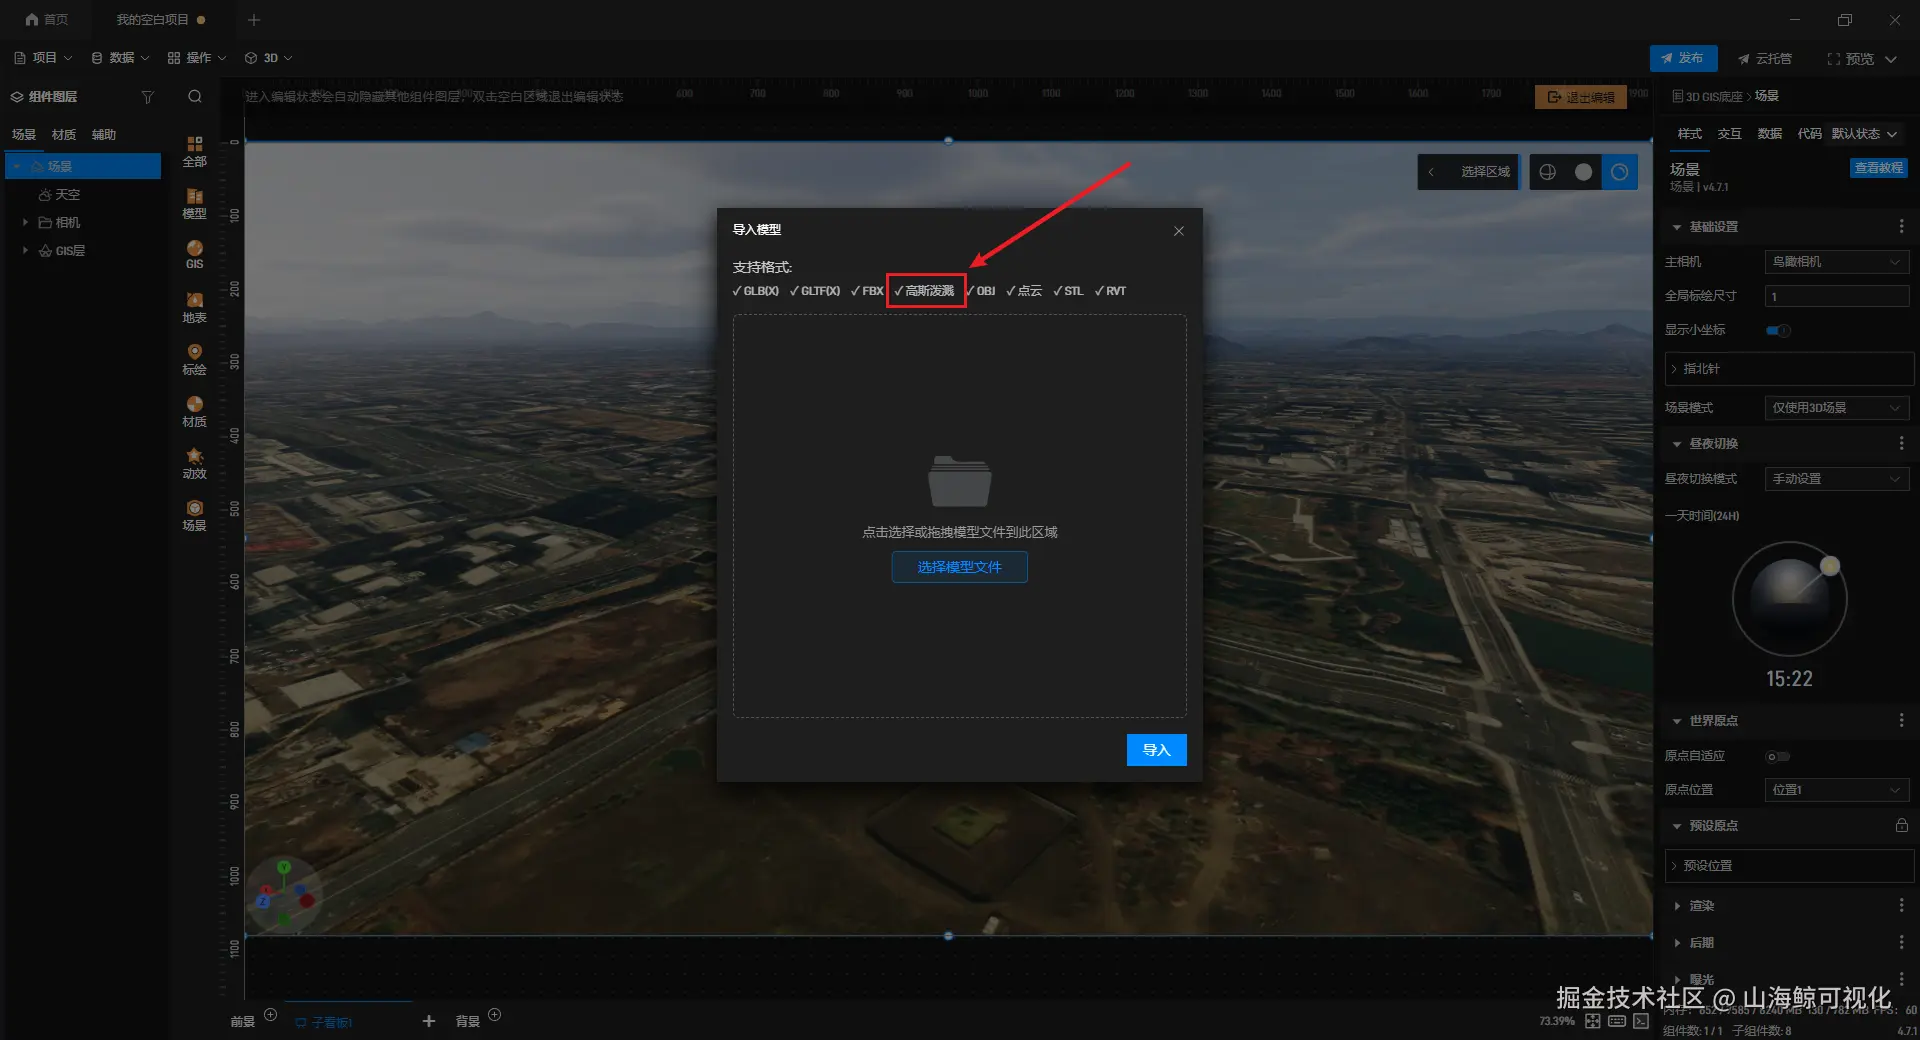Screen dimensions: 1920x1040
Task: Expand the 后期 section
Action: pos(1677,943)
